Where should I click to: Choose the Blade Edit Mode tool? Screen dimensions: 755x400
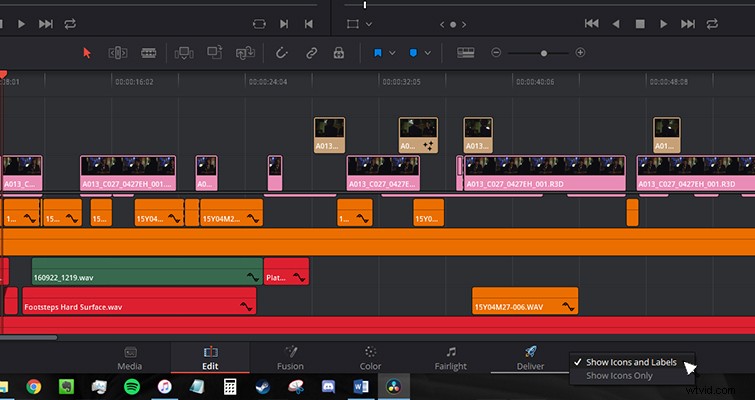148,53
